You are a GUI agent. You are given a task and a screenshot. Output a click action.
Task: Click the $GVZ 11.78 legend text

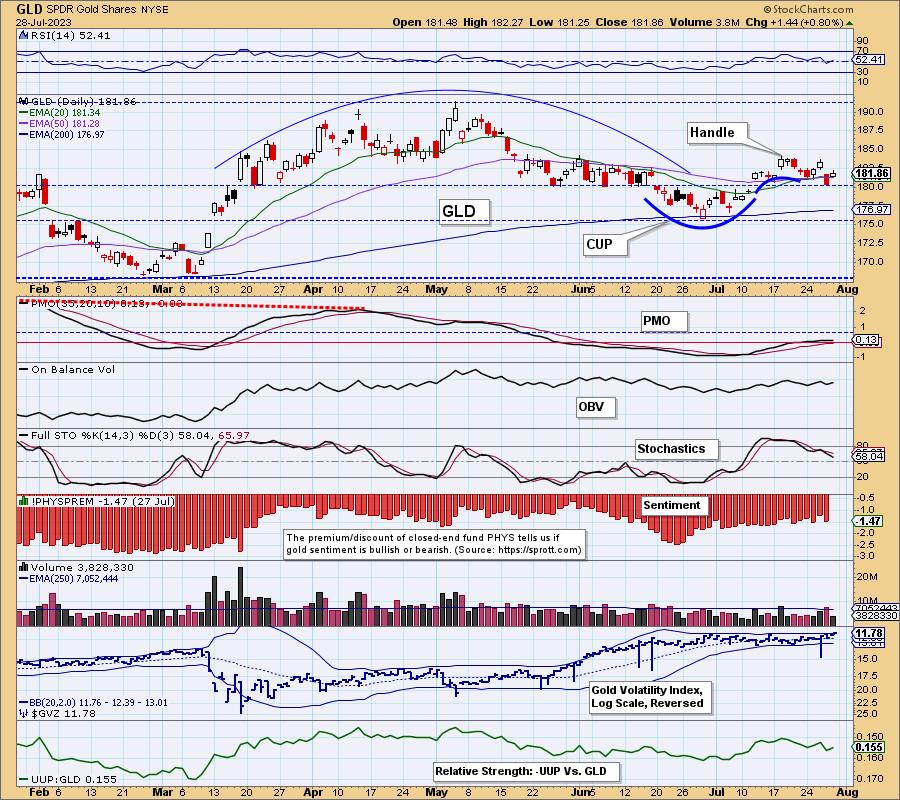[x=64, y=713]
